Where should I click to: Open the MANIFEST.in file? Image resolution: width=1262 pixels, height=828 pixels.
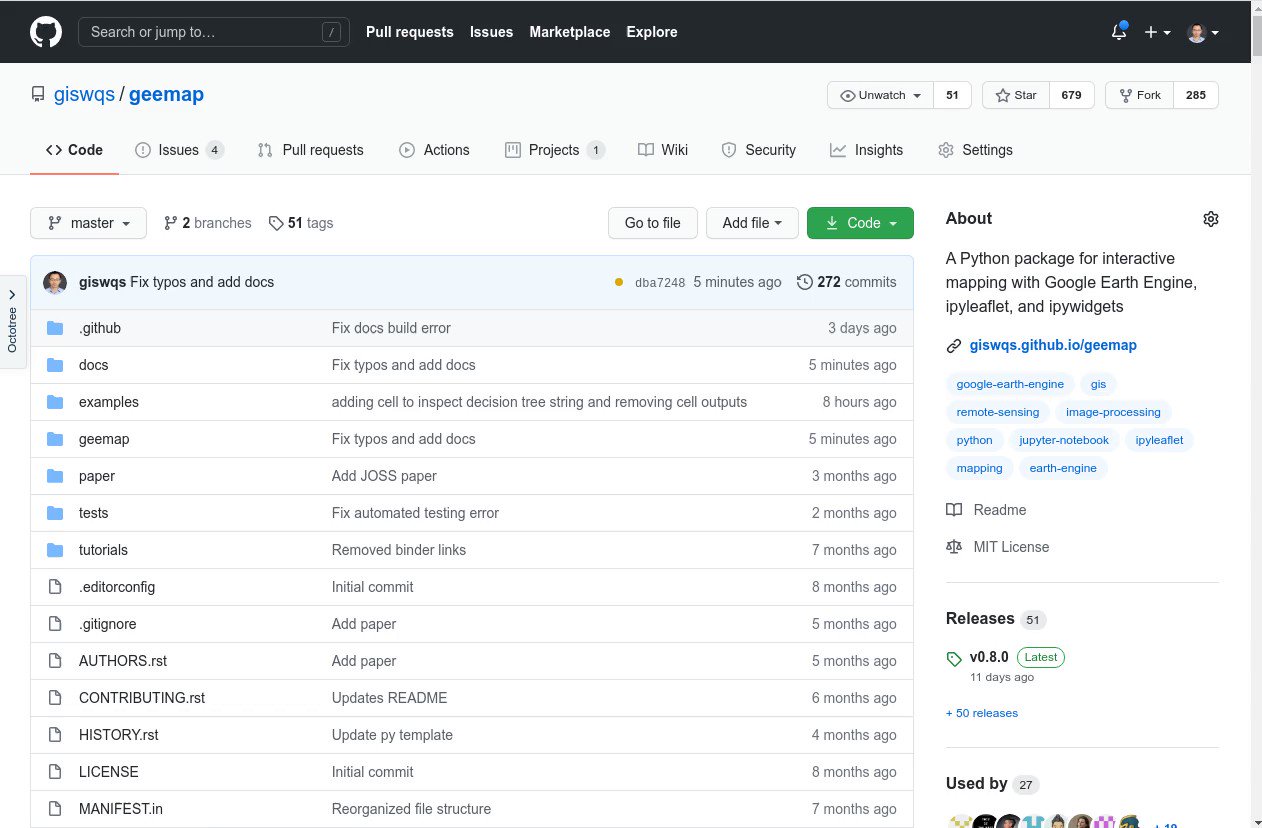[x=121, y=809]
